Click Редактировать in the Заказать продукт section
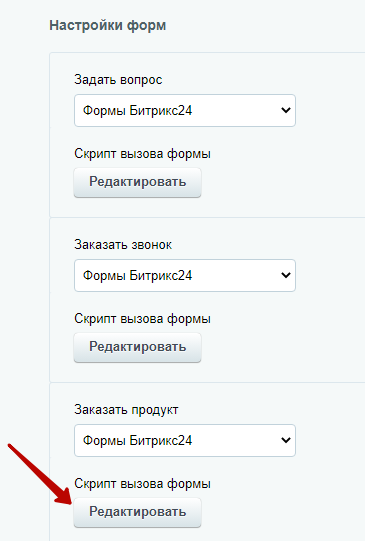365x541 pixels. tap(138, 512)
